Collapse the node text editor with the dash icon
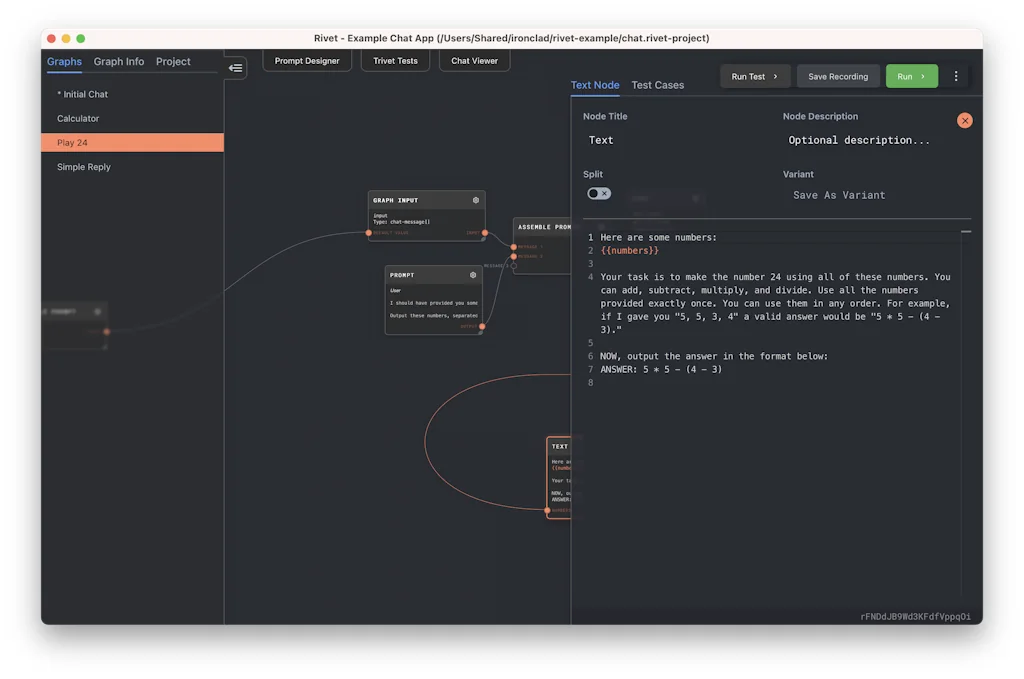The image size is (1024, 679). [964, 230]
